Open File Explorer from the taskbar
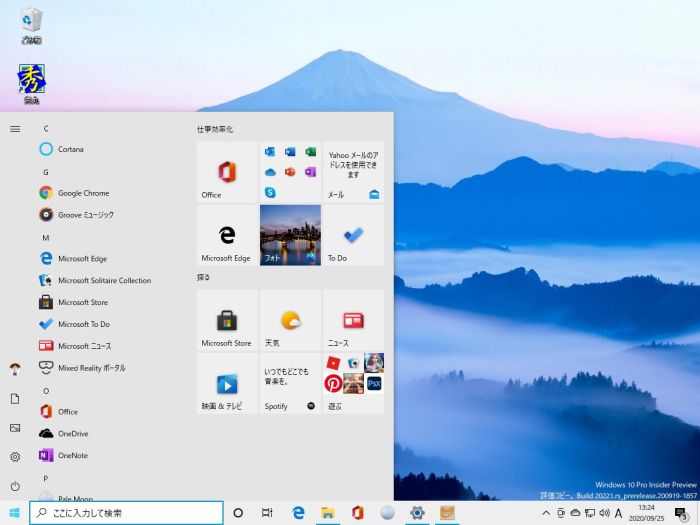700x525 pixels. click(327, 513)
